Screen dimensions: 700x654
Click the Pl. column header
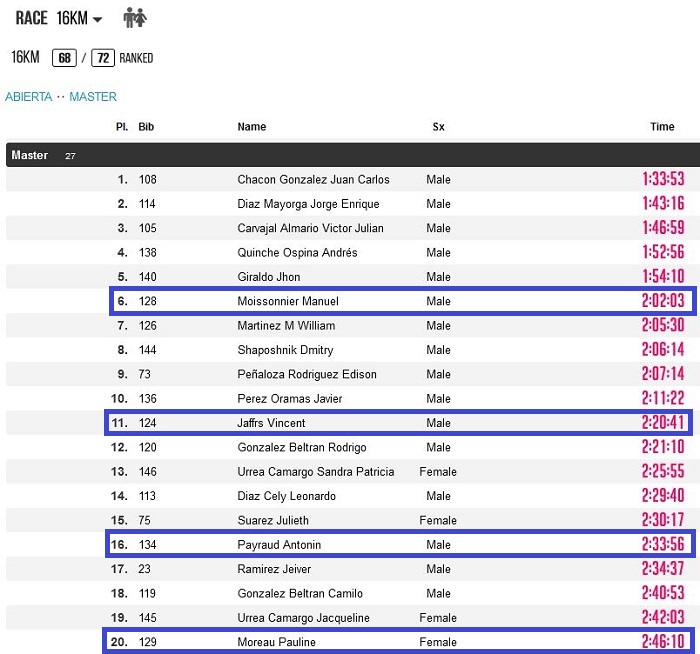(122, 127)
